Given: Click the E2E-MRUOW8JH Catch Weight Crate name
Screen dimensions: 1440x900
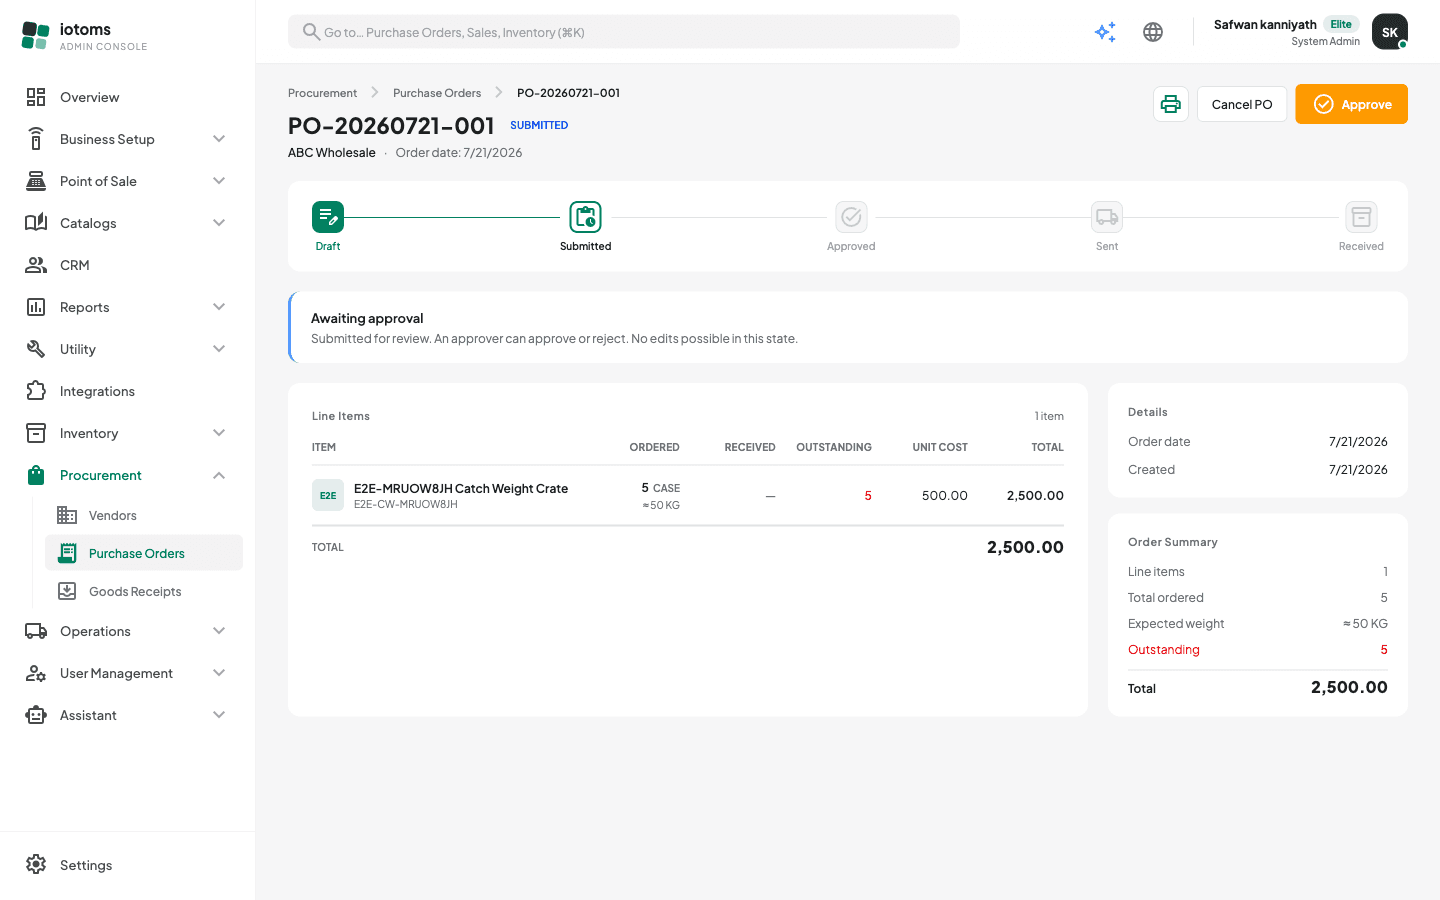Looking at the screenshot, I should pos(461,488).
